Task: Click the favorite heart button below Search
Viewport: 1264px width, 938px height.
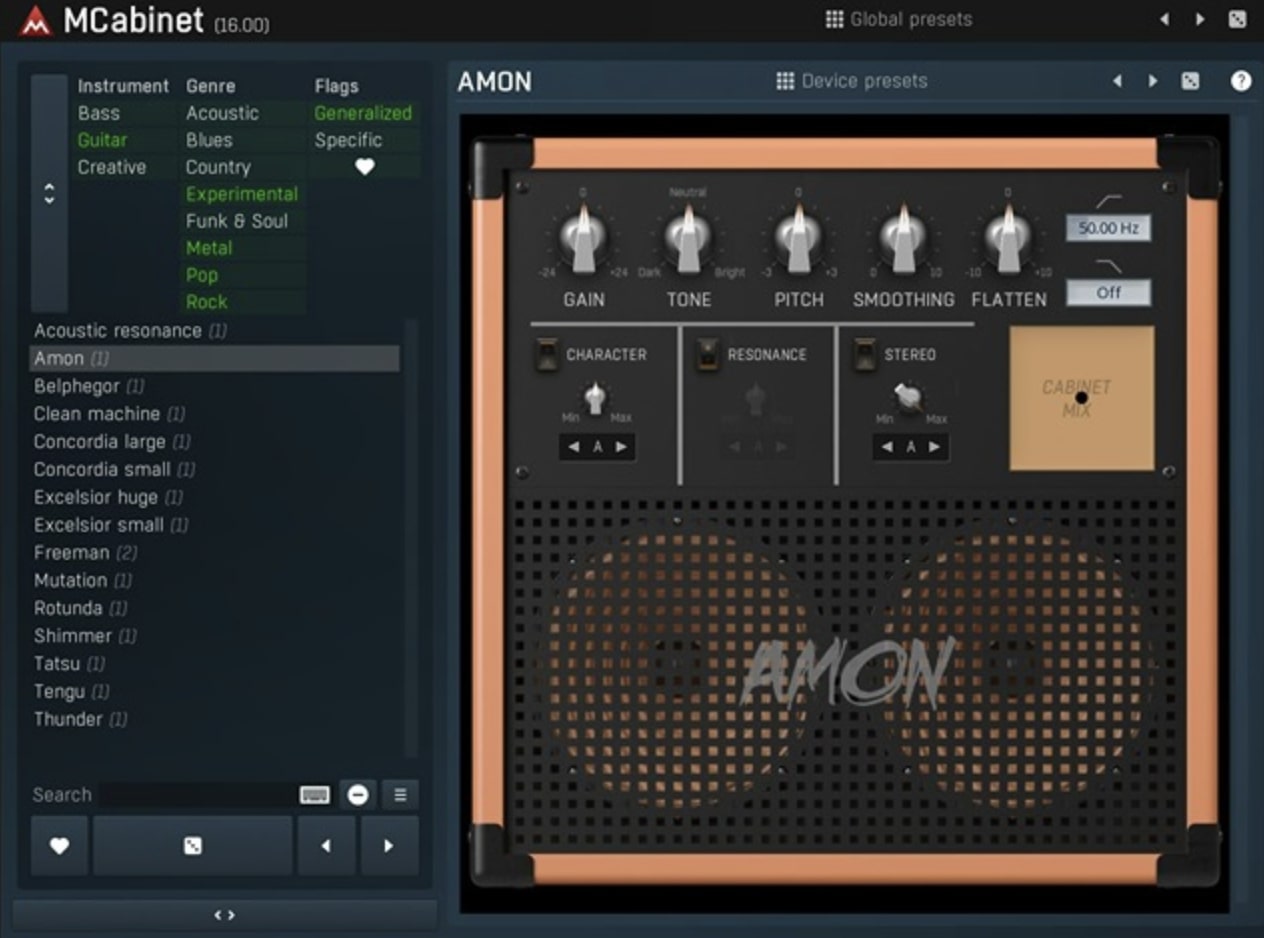Action: pos(60,846)
